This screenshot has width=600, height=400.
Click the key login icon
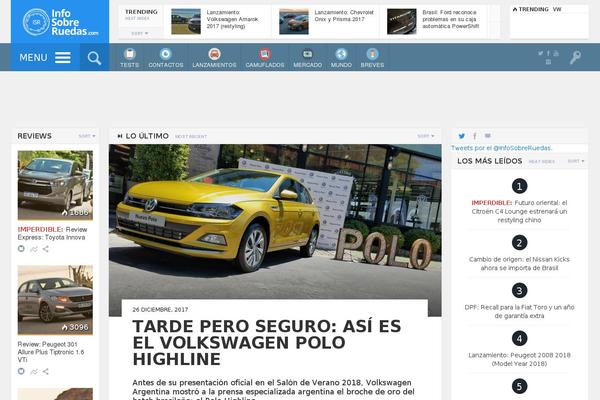coord(575,57)
